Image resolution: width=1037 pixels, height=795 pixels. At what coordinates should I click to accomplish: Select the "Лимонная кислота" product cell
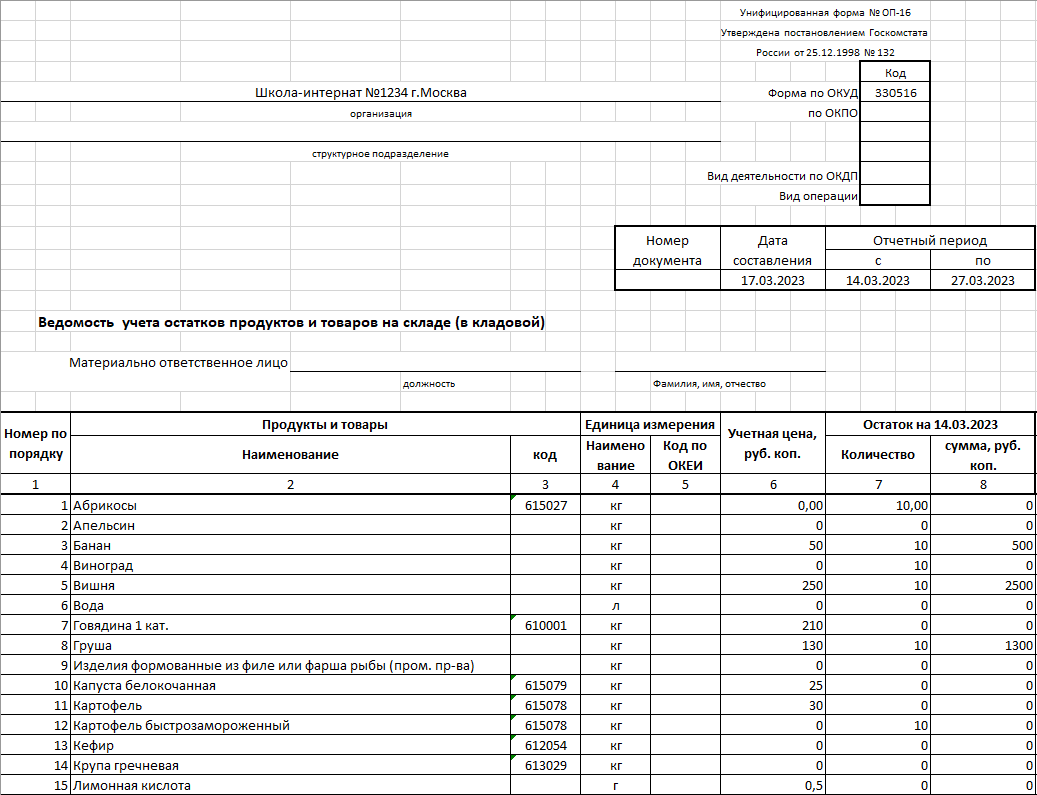click(x=291, y=785)
